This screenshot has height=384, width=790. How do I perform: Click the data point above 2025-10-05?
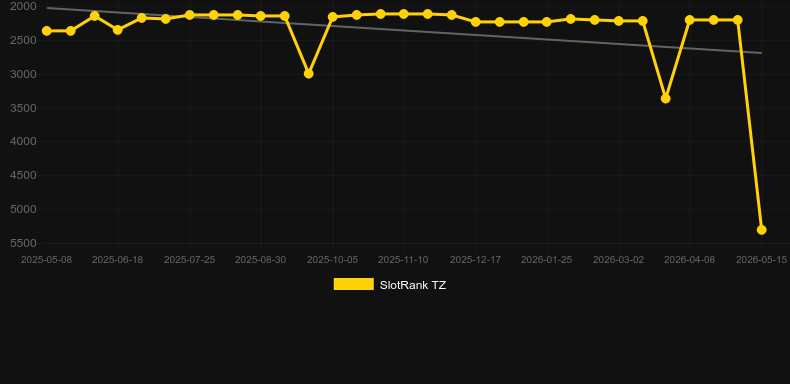[333, 17]
